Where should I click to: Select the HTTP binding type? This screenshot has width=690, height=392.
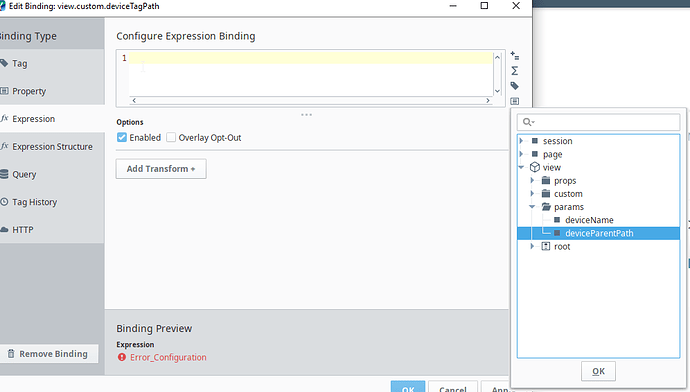[52, 230]
